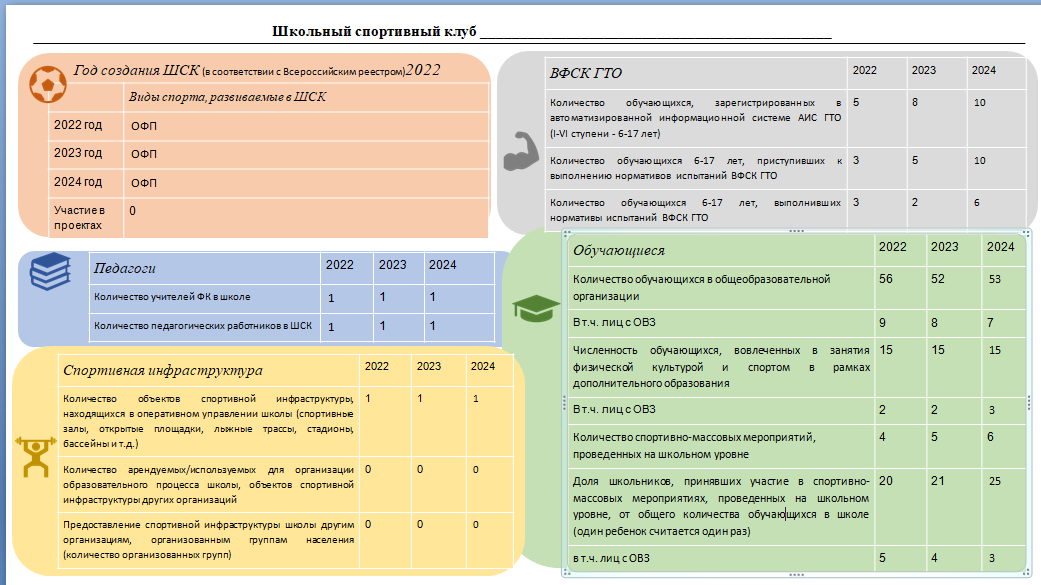
Task: Select the creation year value 2022 in italics
Action: [423, 70]
